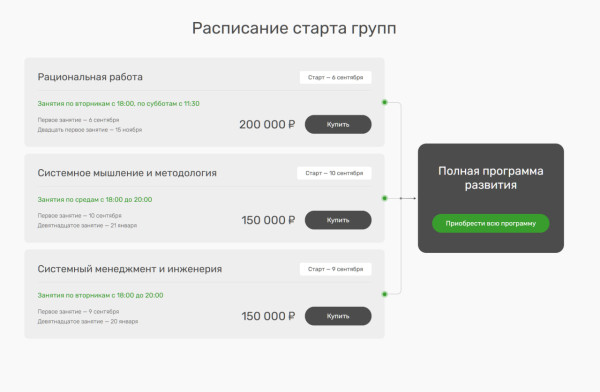Click Первое занятие – 9 сентября line
Viewport: 600px width, 392px height.
point(78,312)
